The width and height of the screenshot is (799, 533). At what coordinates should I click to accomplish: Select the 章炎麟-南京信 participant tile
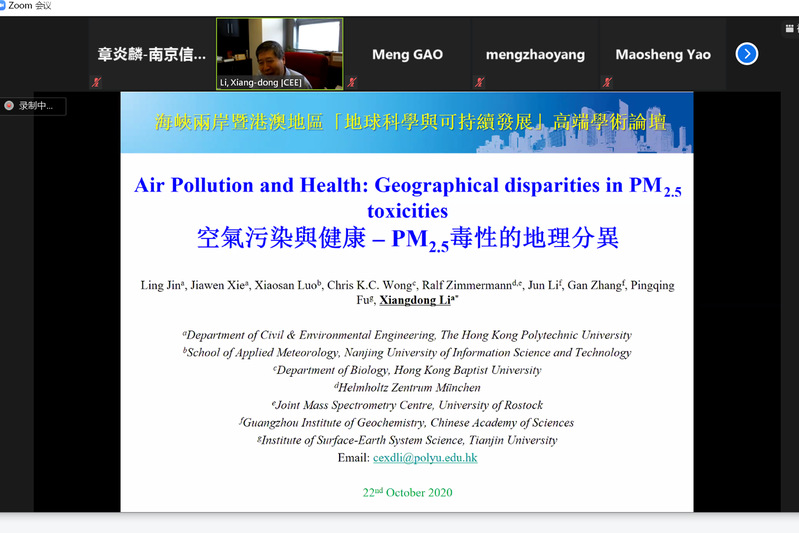click(x=152, y=54)
